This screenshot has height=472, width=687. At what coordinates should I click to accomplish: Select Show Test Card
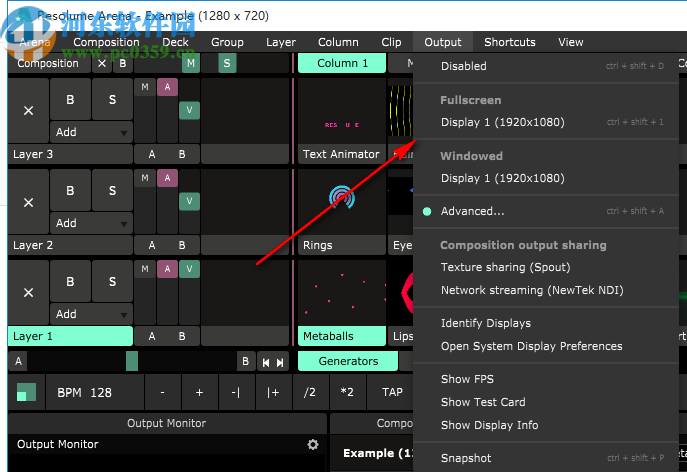pos(546,402)
